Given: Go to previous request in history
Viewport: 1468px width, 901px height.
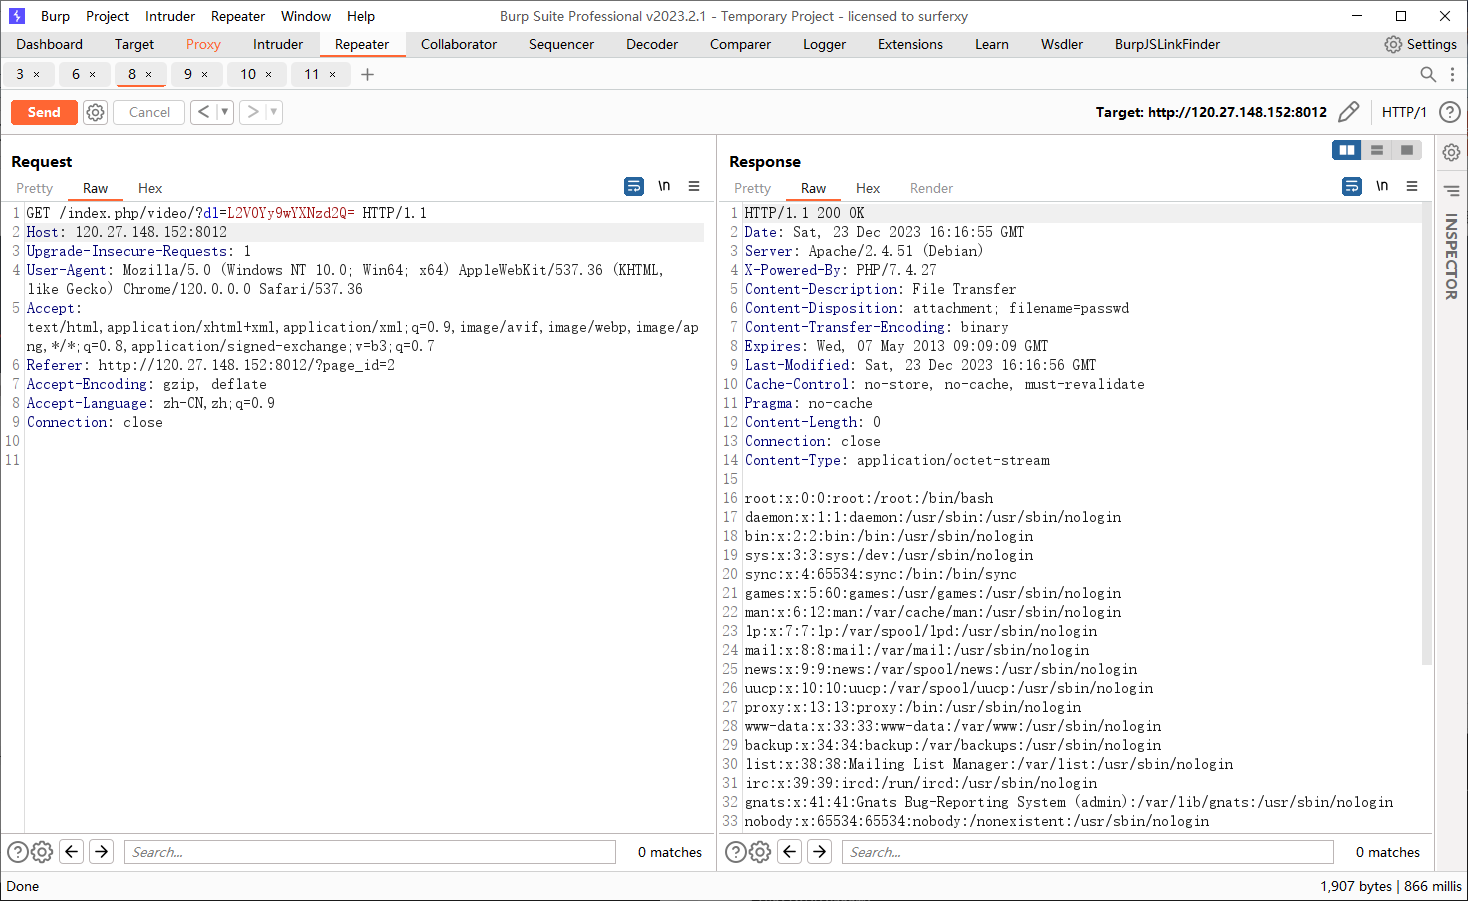Looking at the screenshot, I should tap(203, 112).
